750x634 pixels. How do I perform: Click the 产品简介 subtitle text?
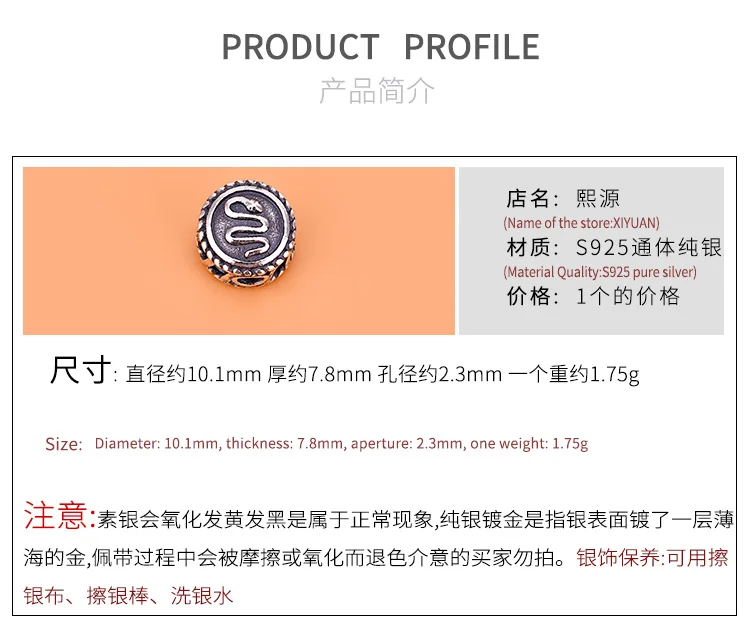(x=377, y=90)
